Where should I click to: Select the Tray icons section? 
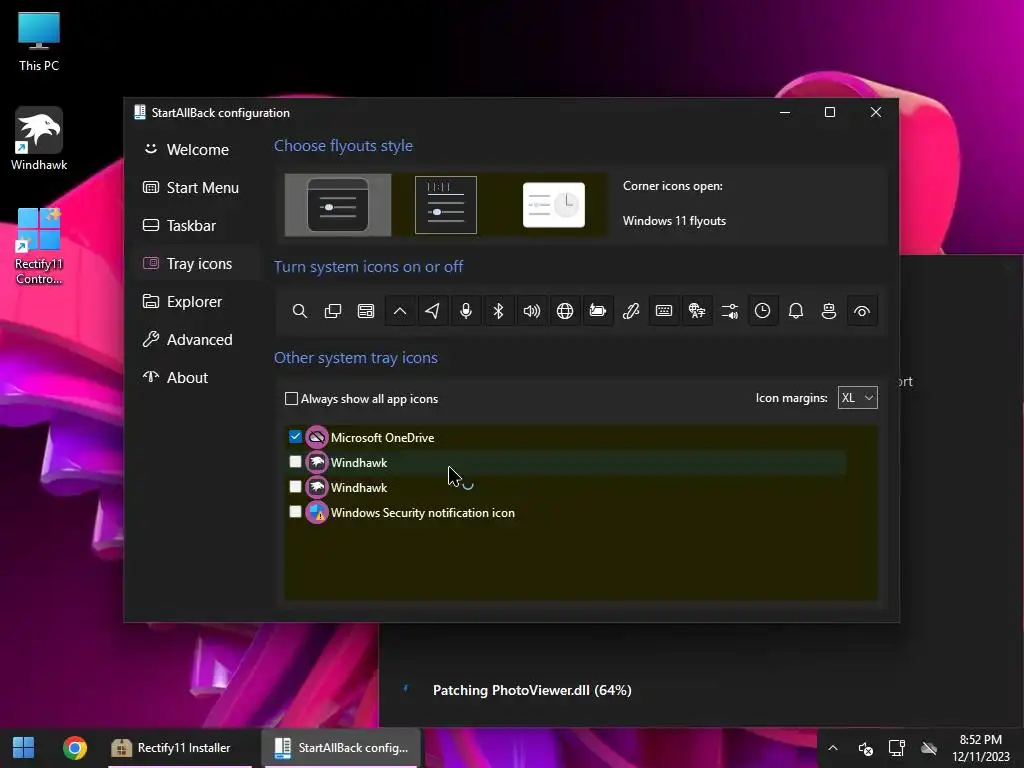pos(197,263)
